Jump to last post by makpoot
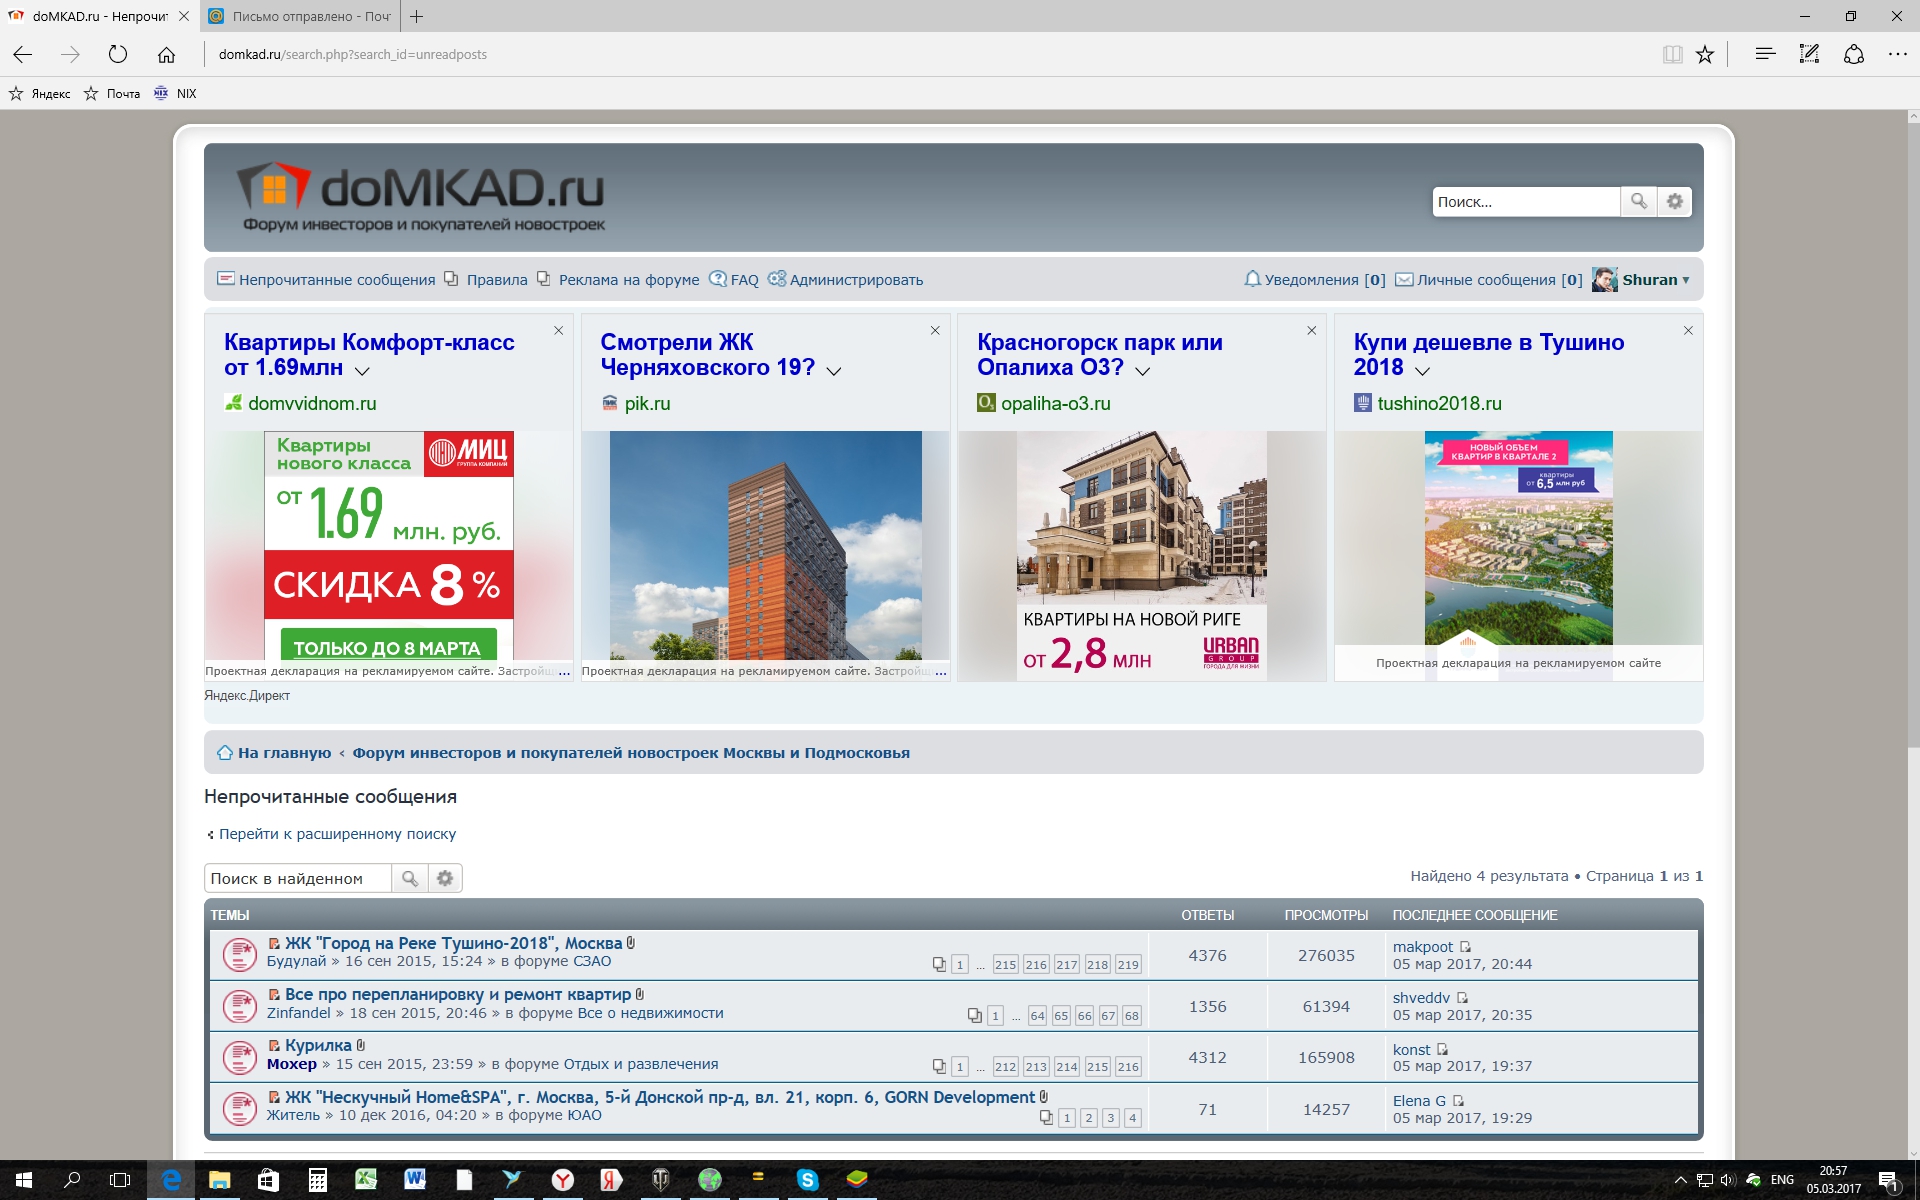The height and width of the screenshot is (1200, 1920). (1465, 947)
